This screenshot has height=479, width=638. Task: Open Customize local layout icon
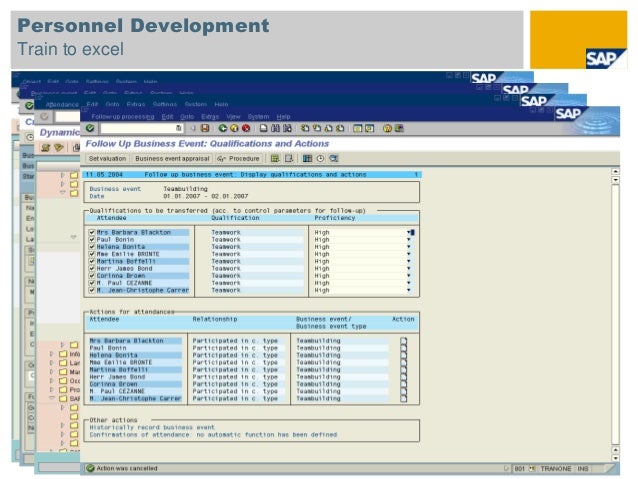pyautogui.click(x=399, y=128)
